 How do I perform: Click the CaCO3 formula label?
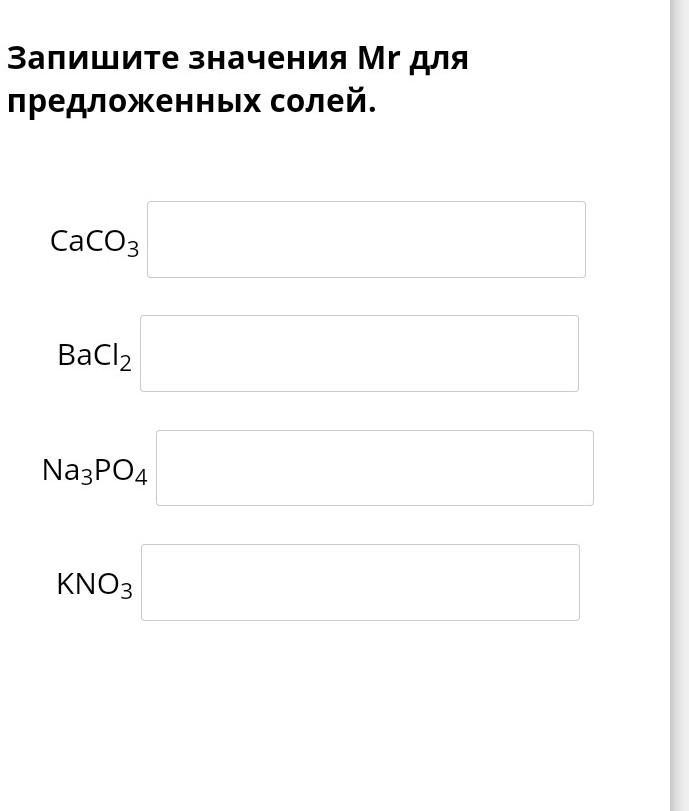(x=94, y=242)
